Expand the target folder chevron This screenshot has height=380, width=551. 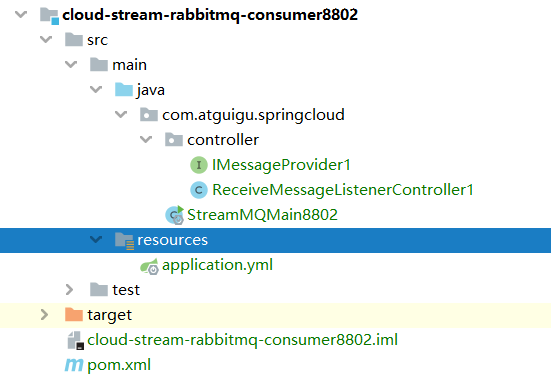pos(44,315)
